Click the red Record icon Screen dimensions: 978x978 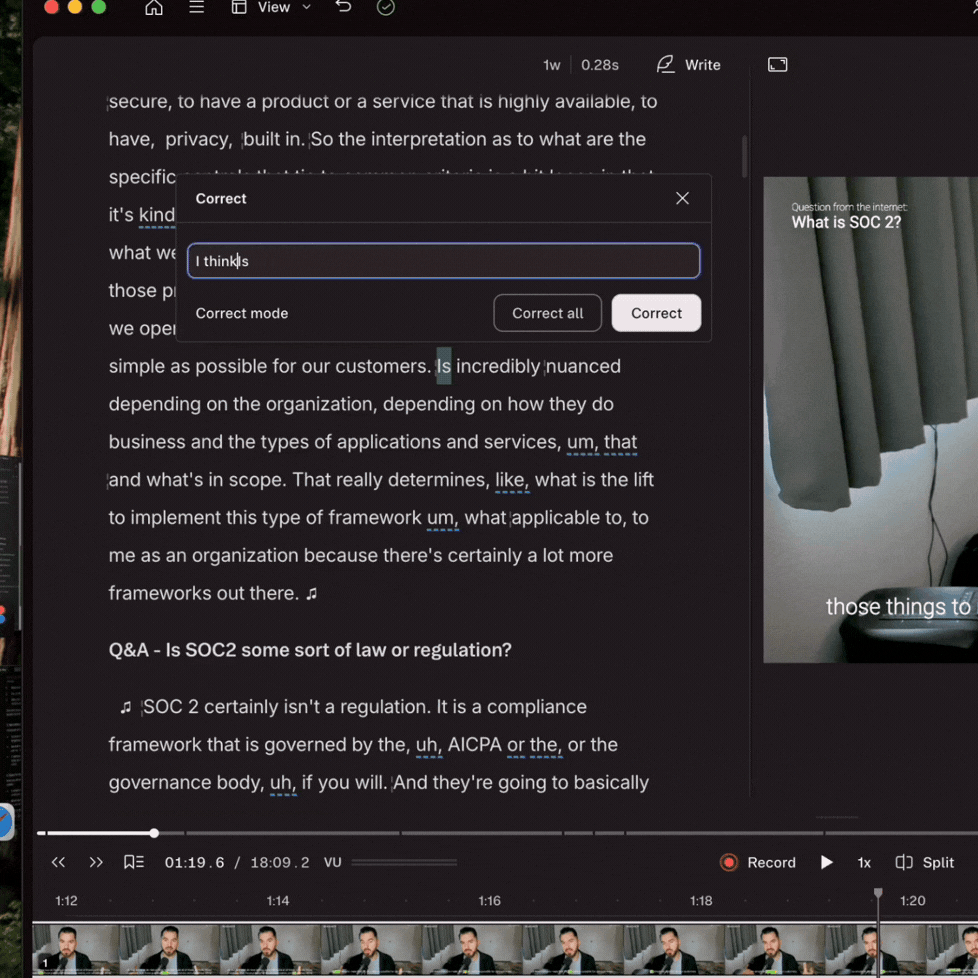click(x=729, y=863)
